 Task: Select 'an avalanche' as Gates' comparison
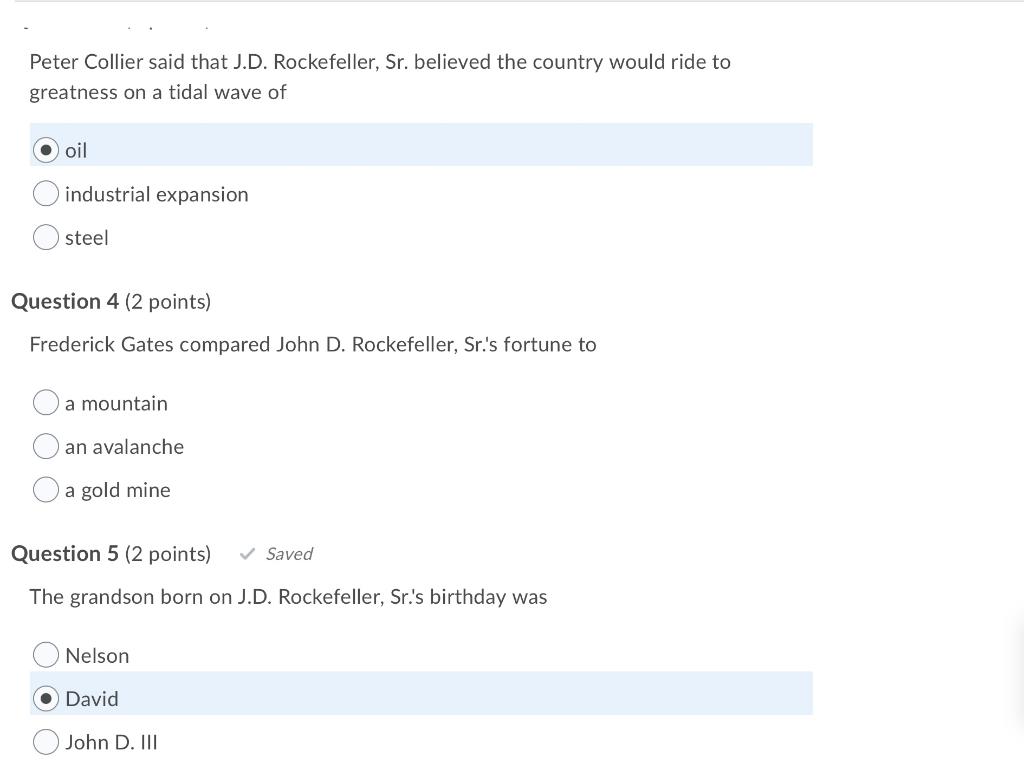(x=45, y=446)
